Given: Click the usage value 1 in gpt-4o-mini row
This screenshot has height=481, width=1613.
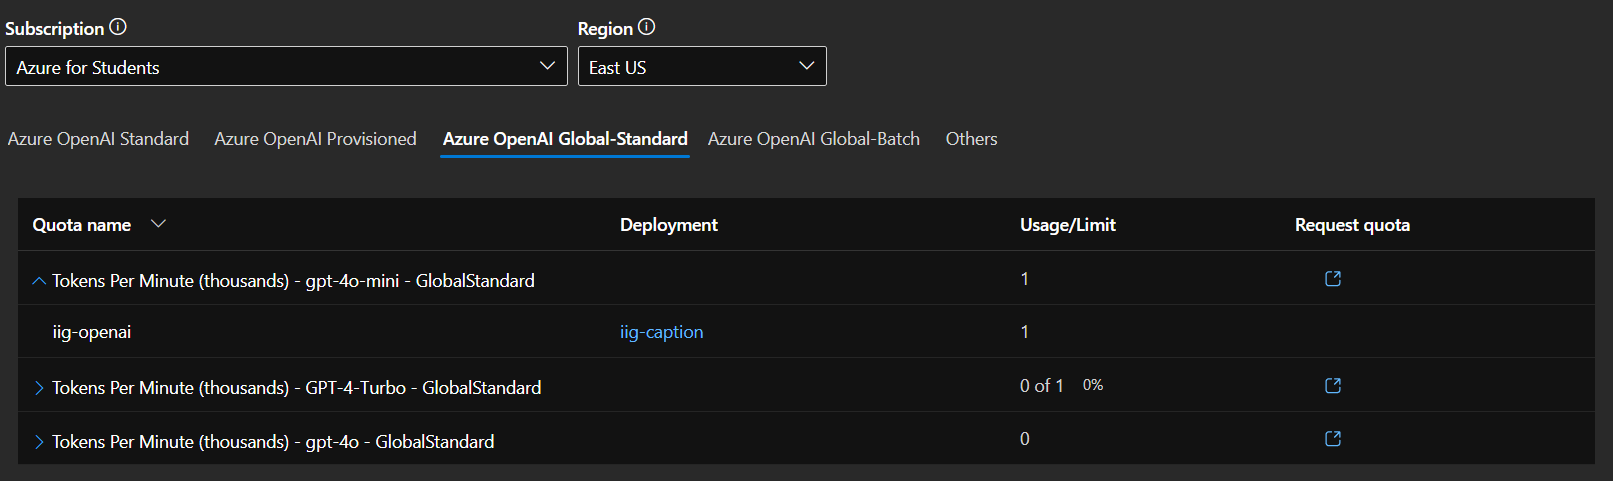Looking at the screenshot, I should pyautogui.click(x=1025, y=279).
